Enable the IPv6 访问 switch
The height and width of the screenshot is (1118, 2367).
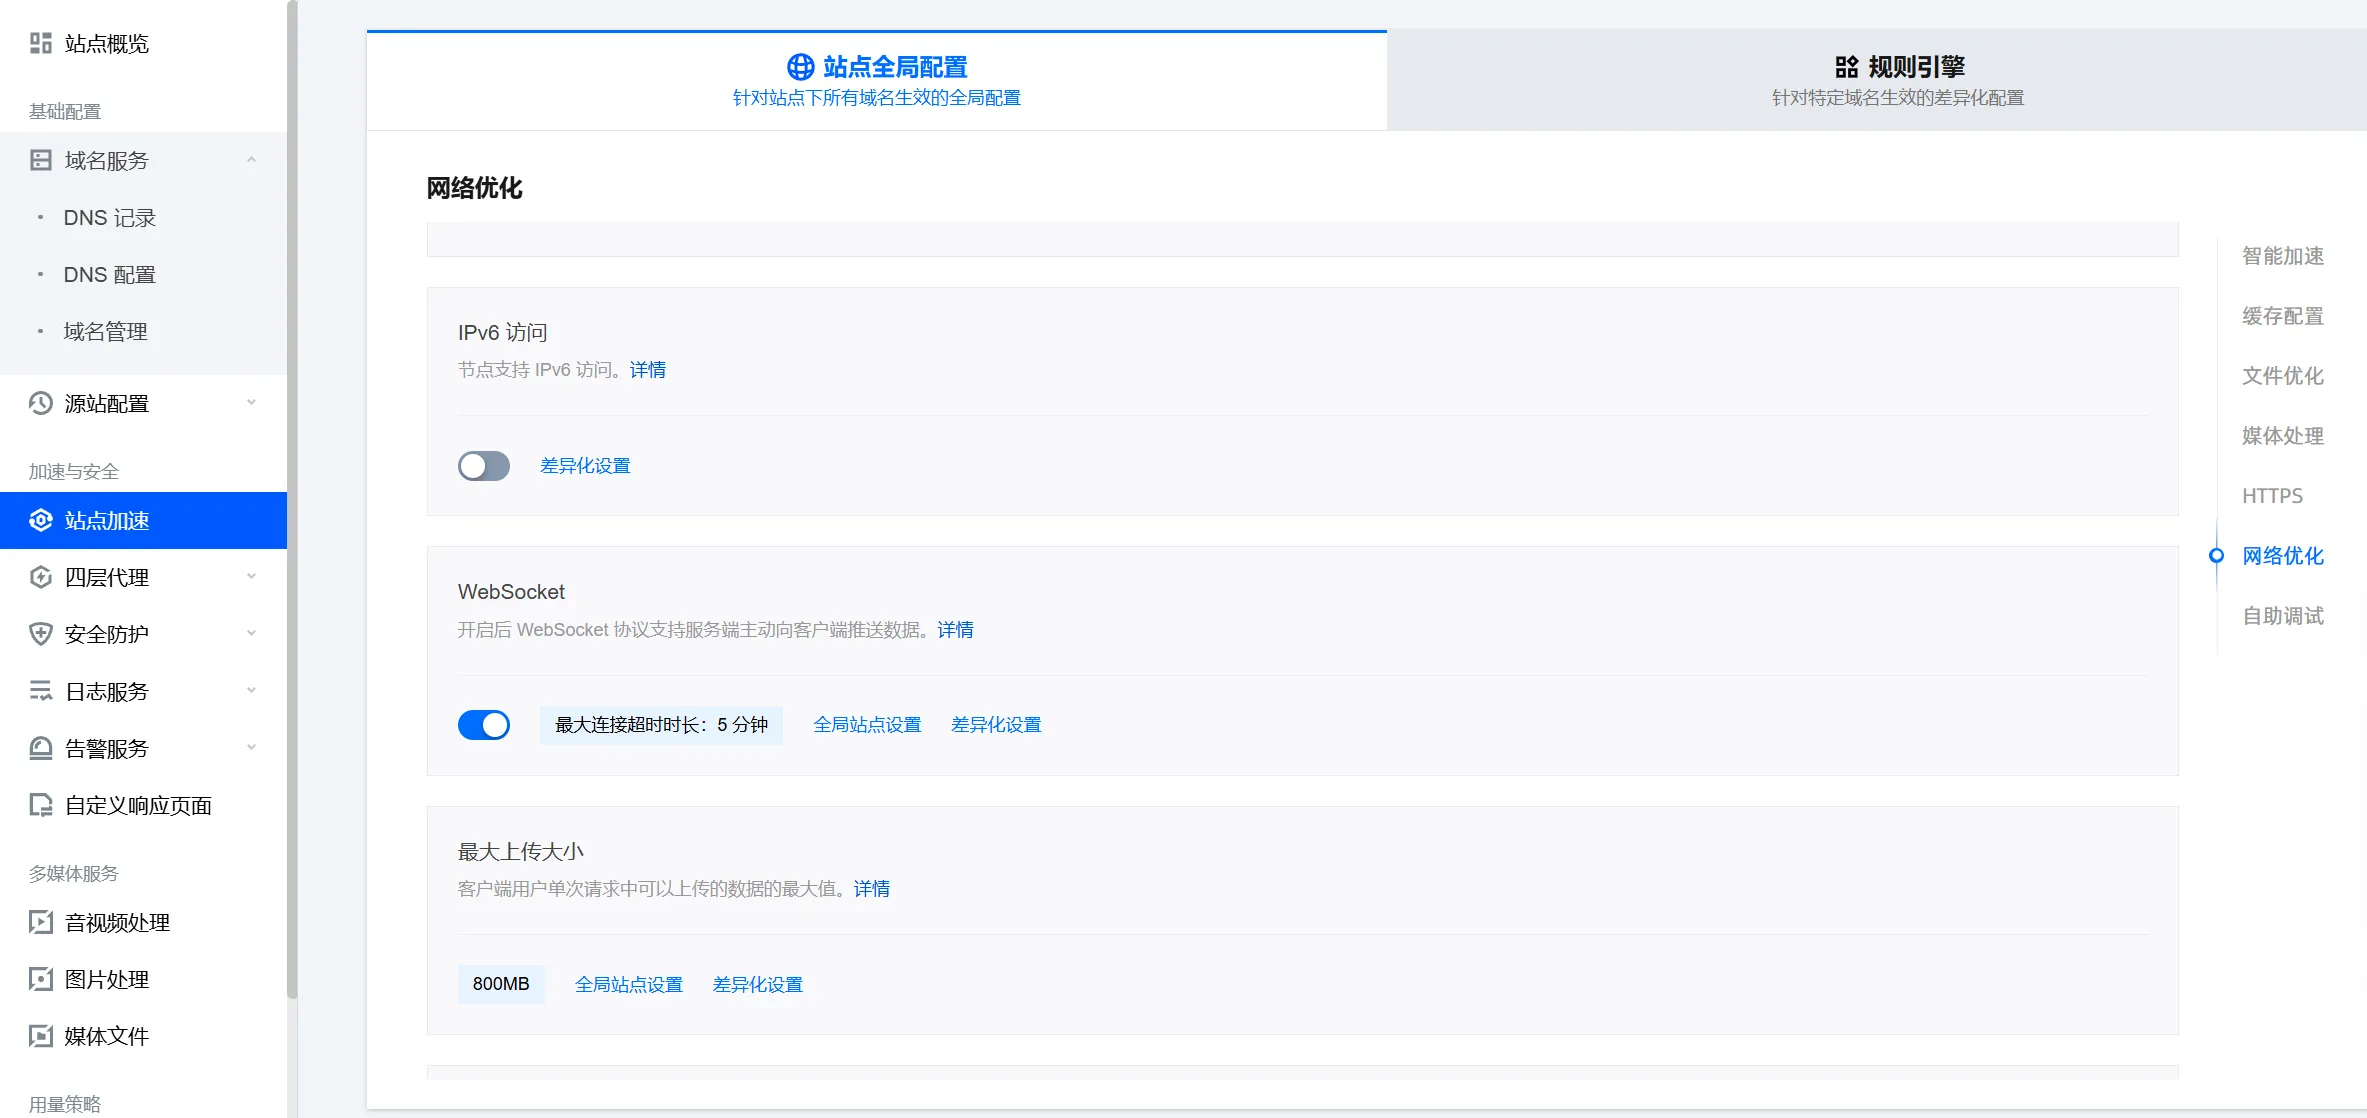click(x=484, y=465)
